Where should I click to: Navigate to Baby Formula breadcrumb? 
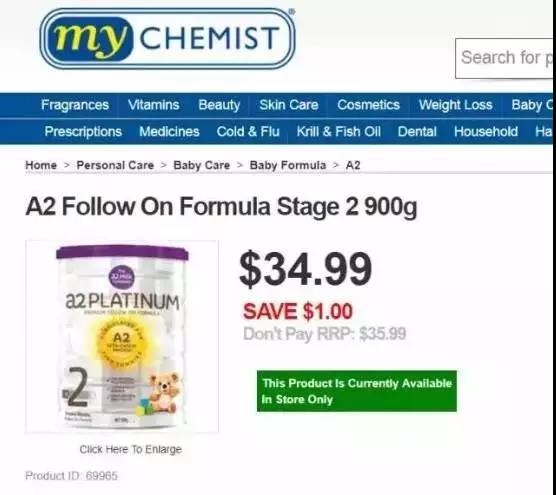coord(288,165)
